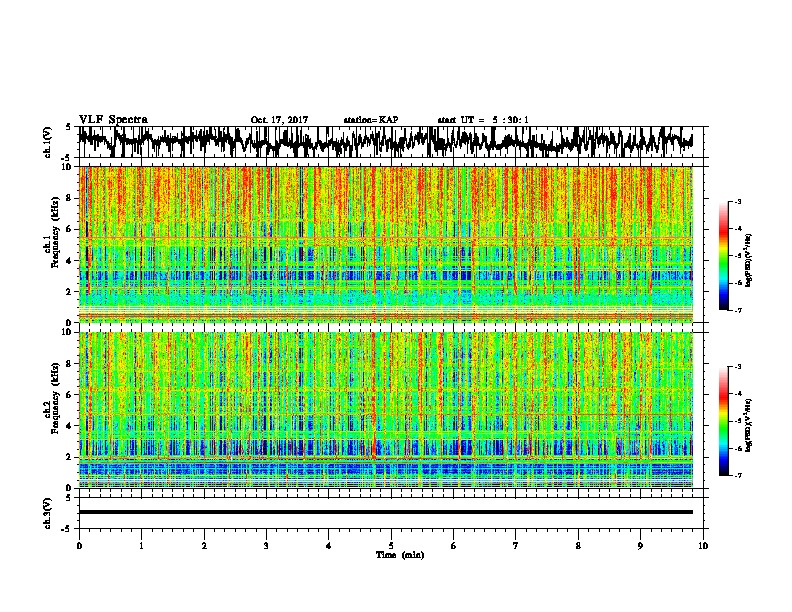
Task: Click the time axis tick label '5'
Action: [x=391, y=546]
